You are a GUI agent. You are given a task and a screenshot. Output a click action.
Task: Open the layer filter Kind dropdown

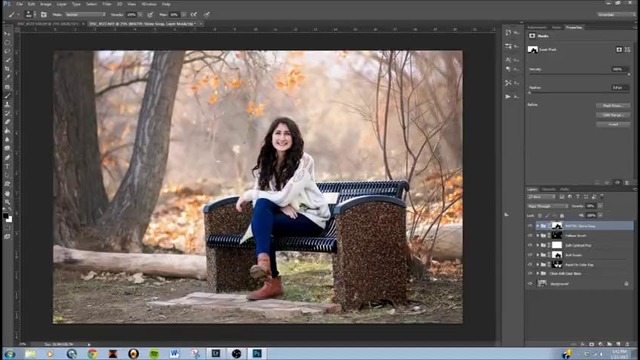(x=542, y=197)
